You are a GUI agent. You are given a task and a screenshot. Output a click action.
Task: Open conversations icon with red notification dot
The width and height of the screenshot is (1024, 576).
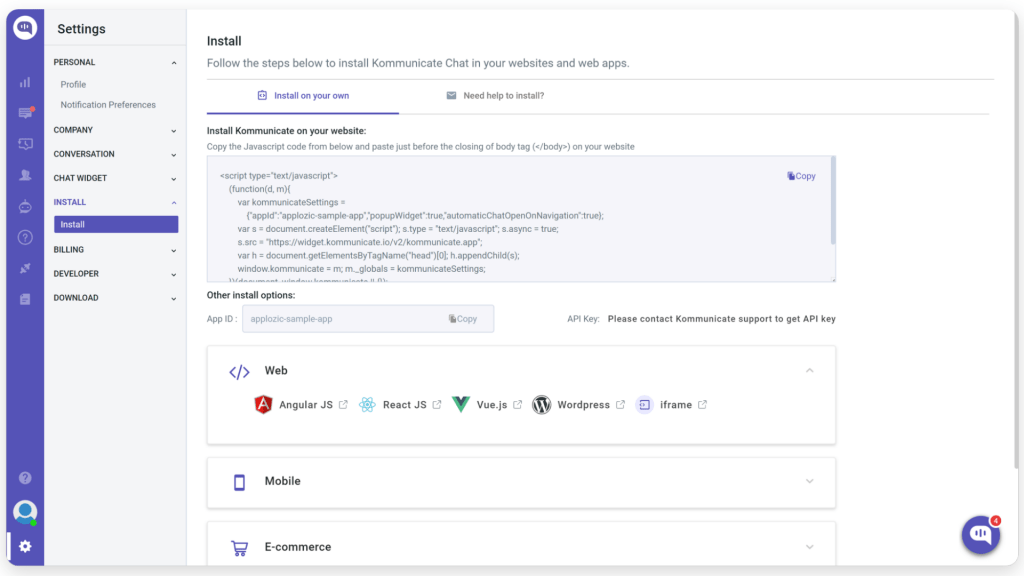[25, 113]
